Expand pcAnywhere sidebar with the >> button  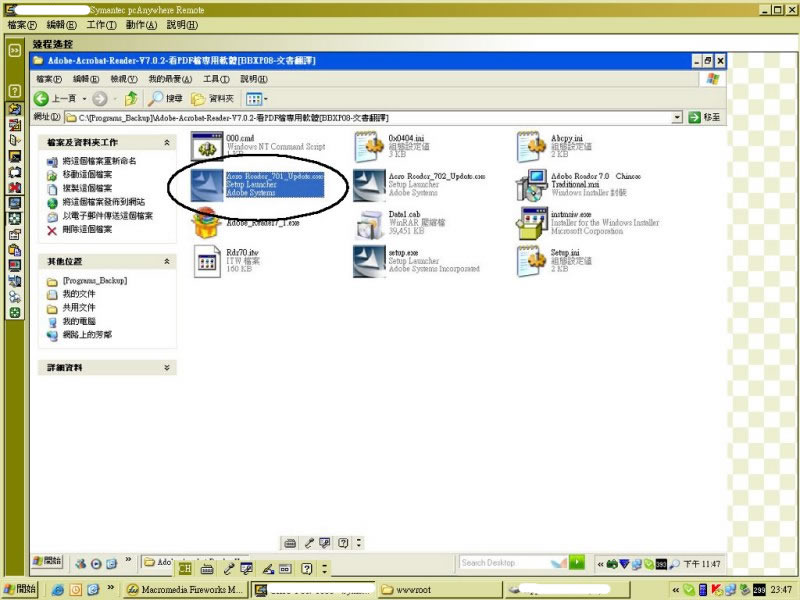(15, 50)
